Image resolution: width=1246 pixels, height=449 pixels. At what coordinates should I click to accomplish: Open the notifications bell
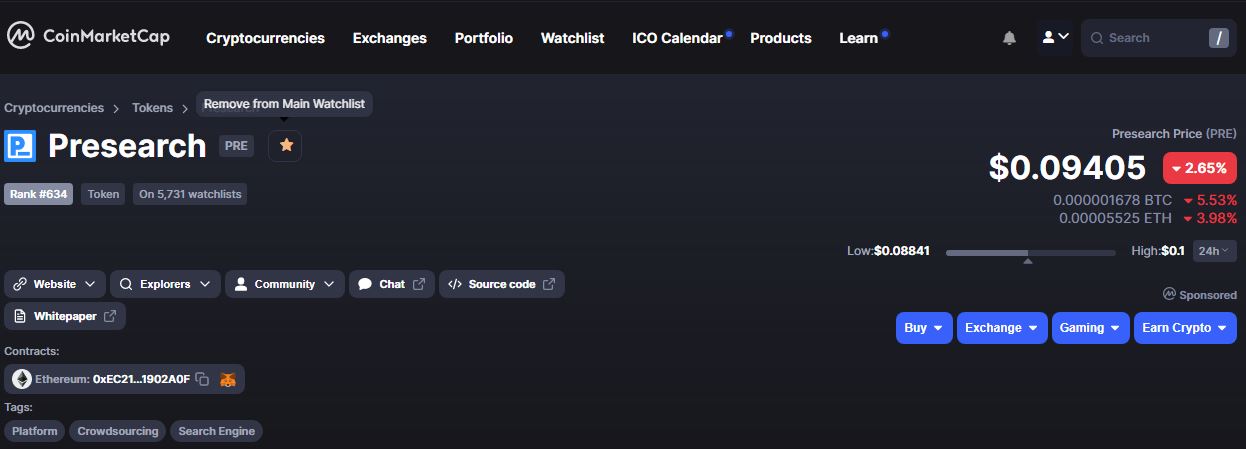[1009, 38]
